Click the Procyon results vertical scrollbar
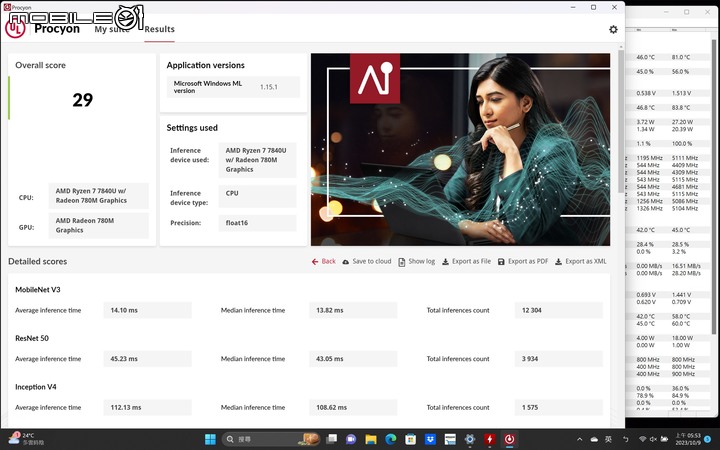The image size is (720, 450). 621,235
